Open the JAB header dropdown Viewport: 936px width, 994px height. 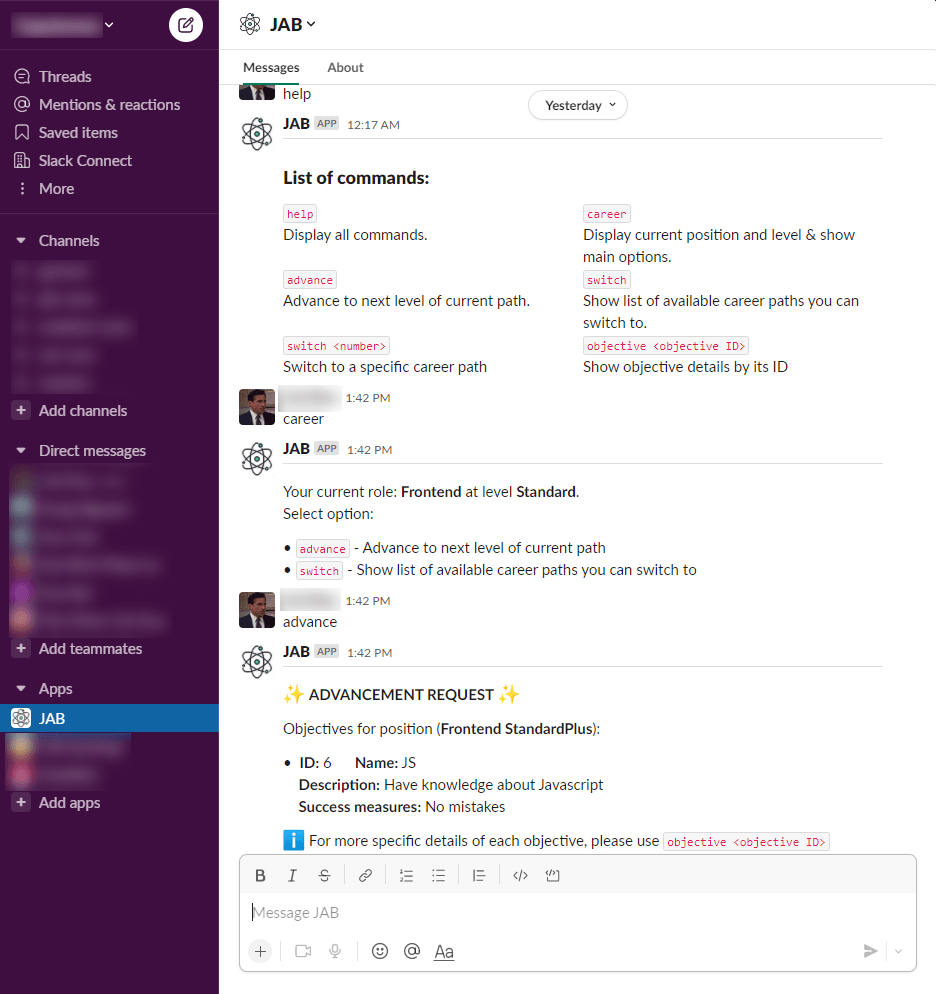[311, 24]
